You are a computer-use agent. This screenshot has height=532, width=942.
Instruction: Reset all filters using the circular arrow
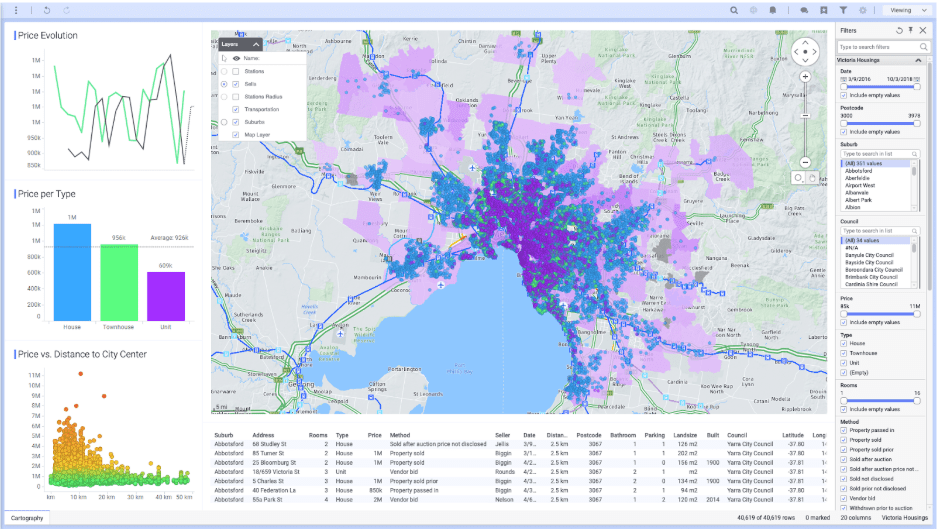point(899,30)
